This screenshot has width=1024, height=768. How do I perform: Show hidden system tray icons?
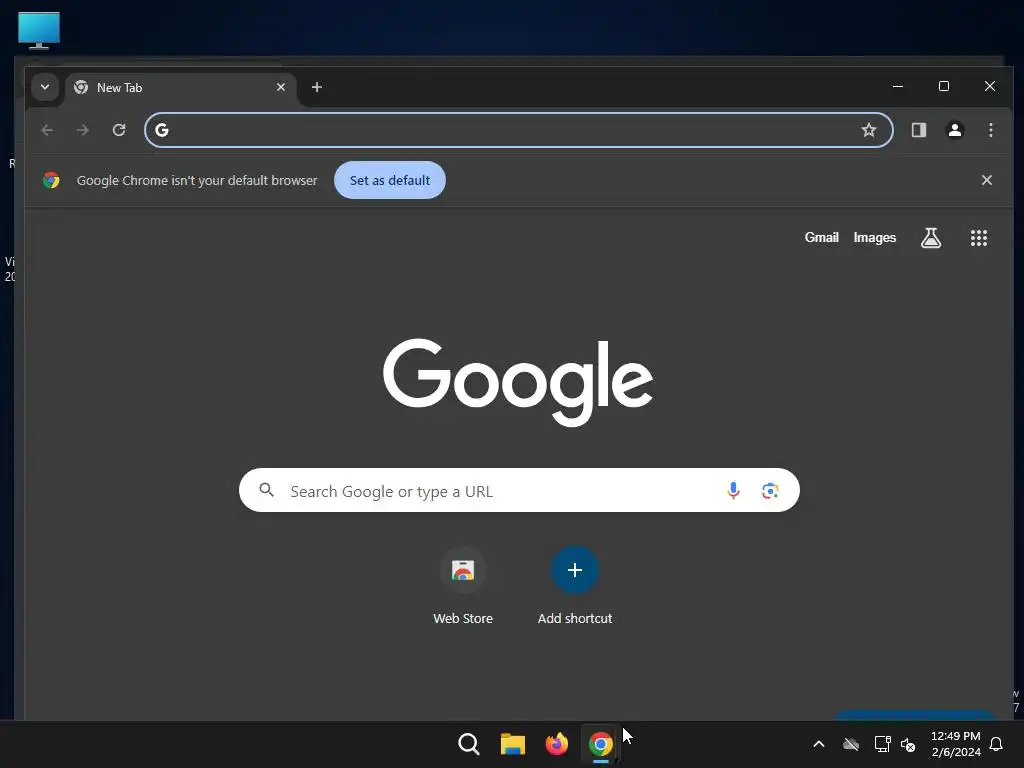tap(818, 744)
